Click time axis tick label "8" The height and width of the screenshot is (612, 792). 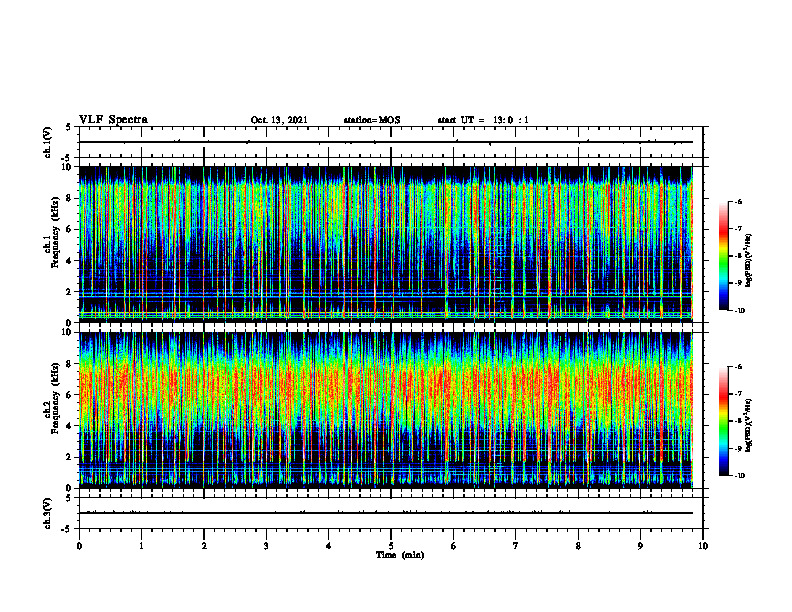click(578, 546)
